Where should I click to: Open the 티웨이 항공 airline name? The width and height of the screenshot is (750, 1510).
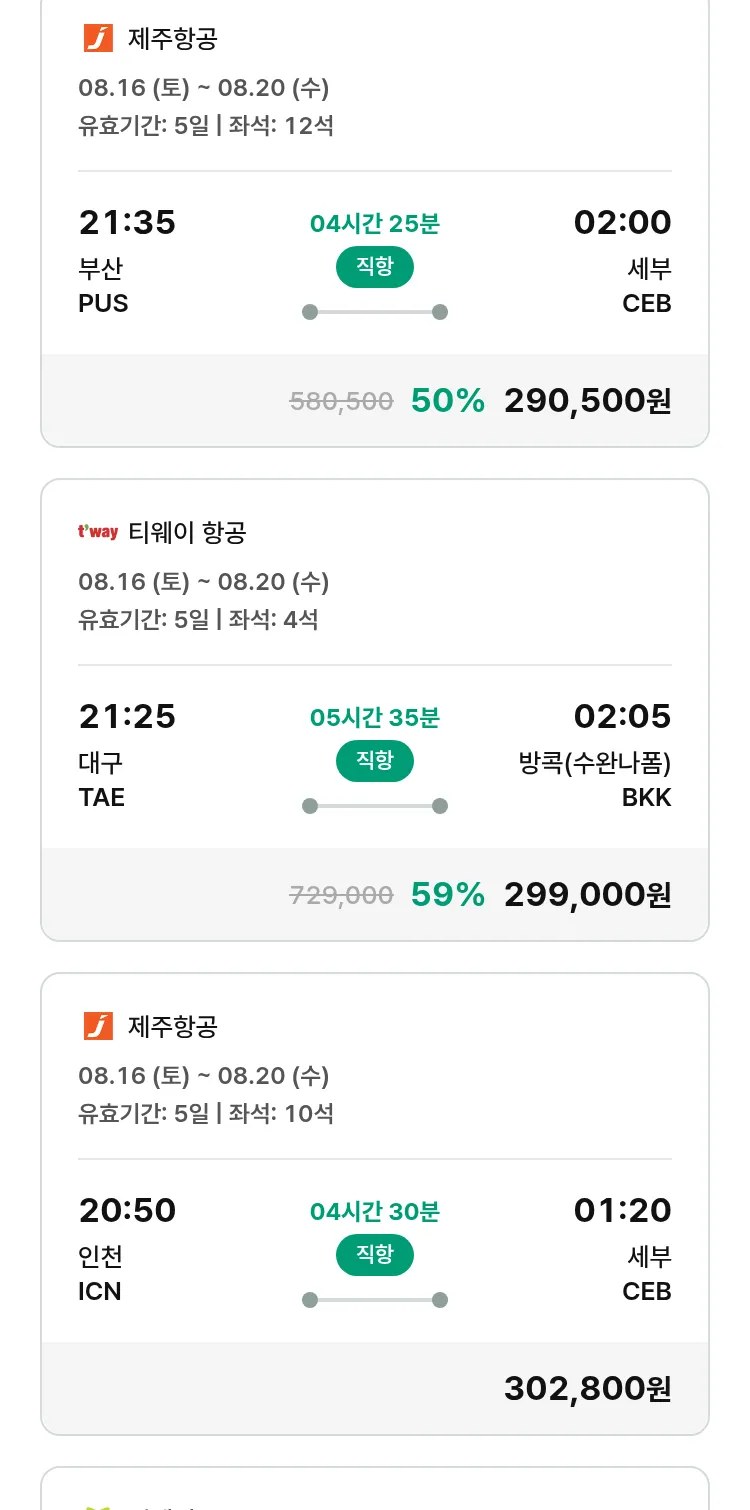187,533
